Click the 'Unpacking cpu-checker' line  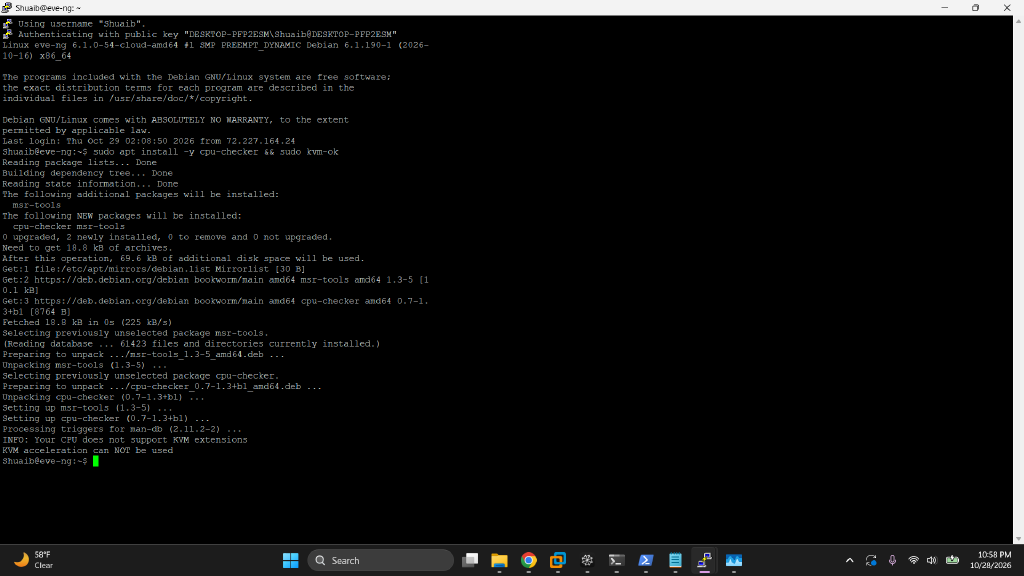pyautogui.click(x=103, y=397)
